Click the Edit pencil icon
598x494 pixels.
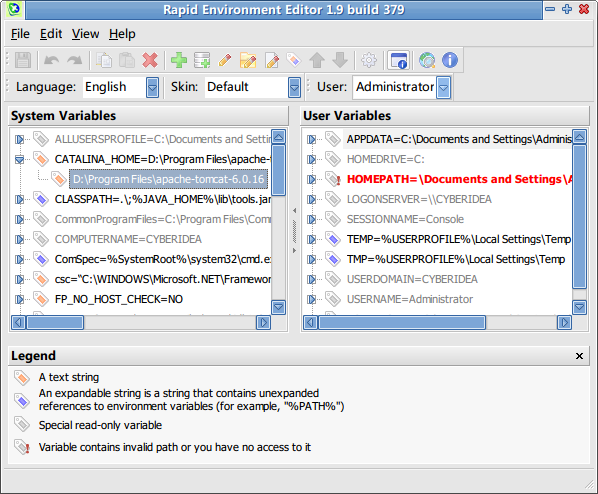(x=225, y=60)
